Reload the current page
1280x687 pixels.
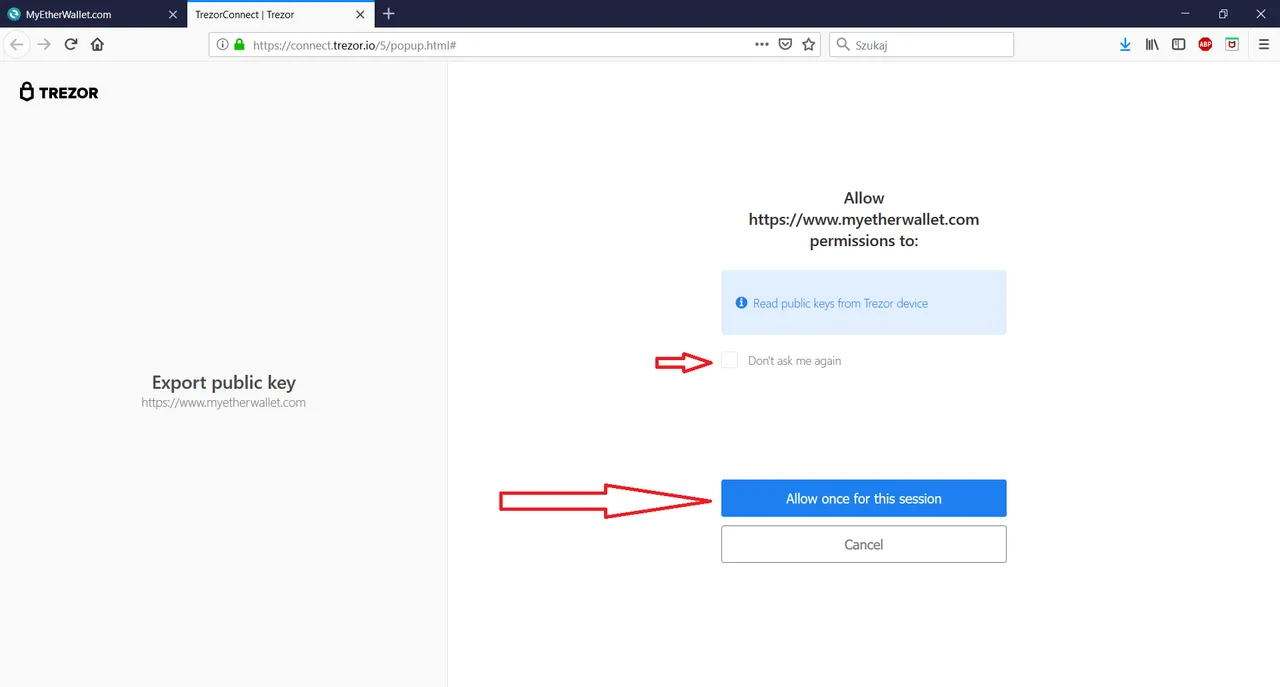71,44
